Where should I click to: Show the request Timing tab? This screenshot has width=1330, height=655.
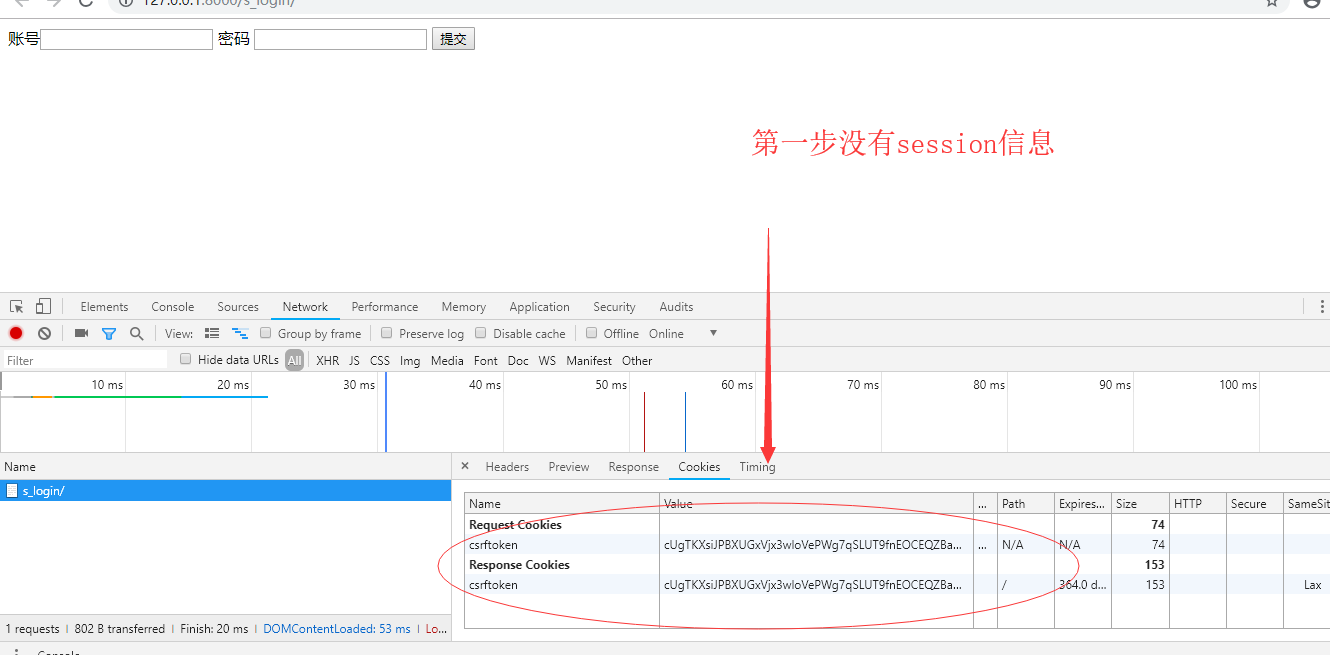pos(757,467)
